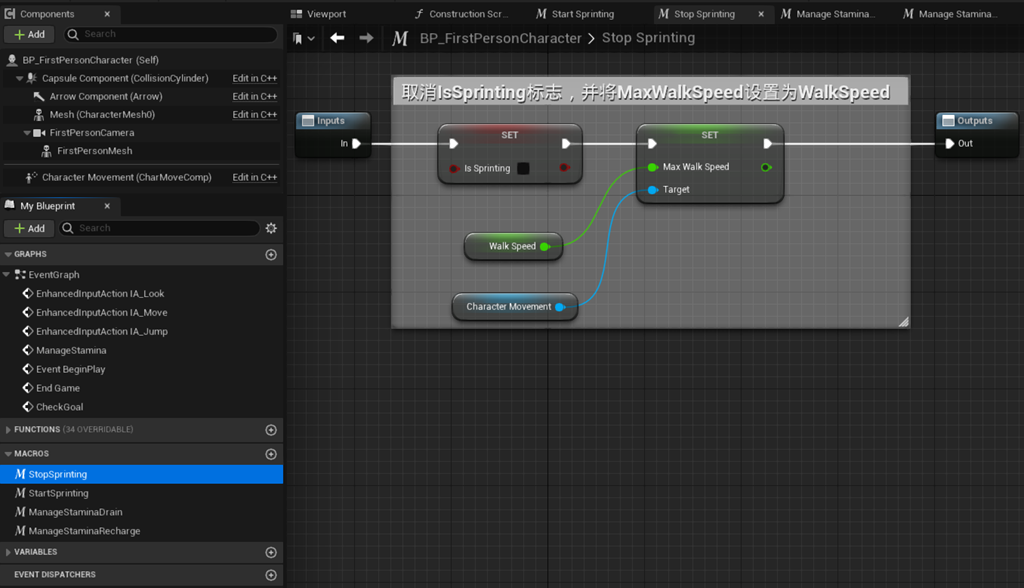Click the graph navigate forward arrow

[366, 38]
